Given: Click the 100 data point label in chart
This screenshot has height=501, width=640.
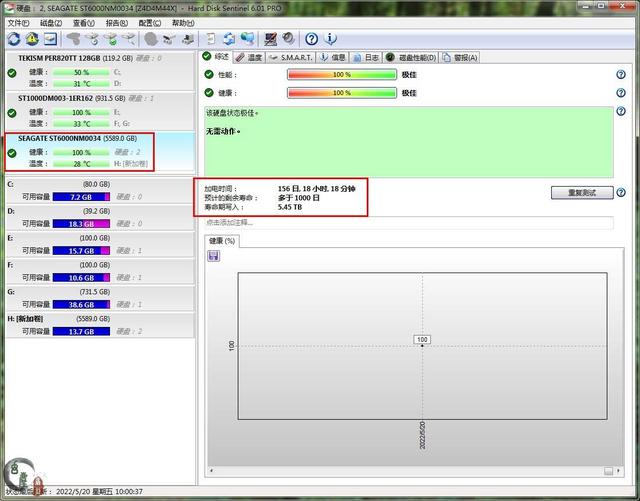Looking at the screenshot, I should pyautogui.click(x=422, y=339).
